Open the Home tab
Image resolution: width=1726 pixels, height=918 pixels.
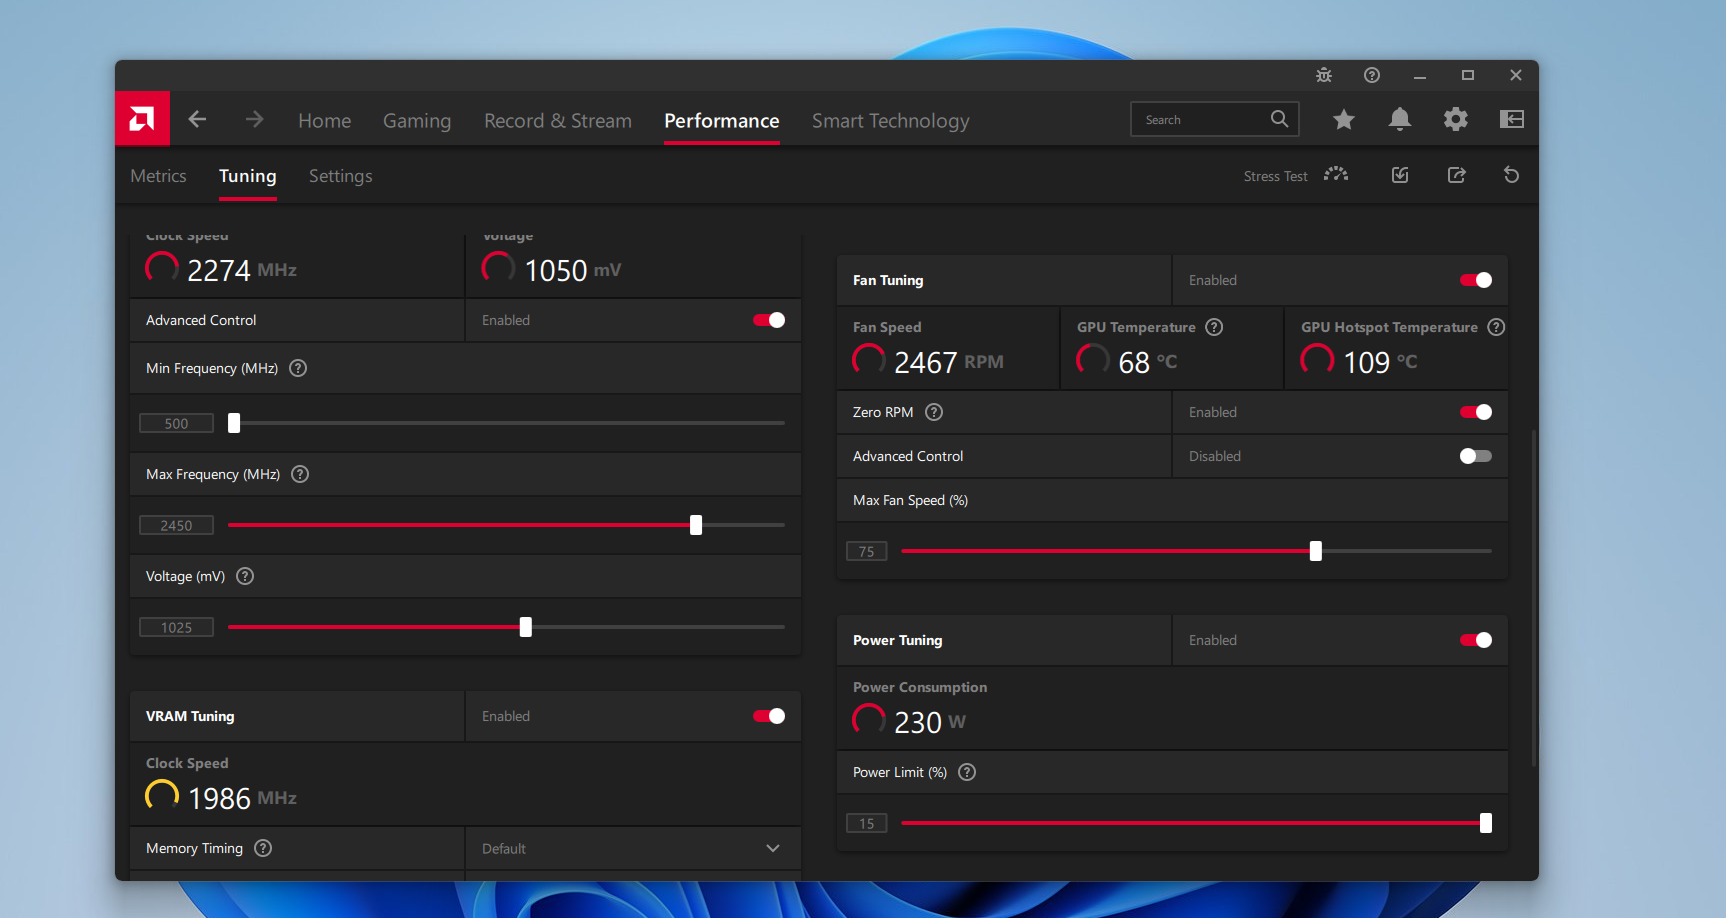point(325,121)
